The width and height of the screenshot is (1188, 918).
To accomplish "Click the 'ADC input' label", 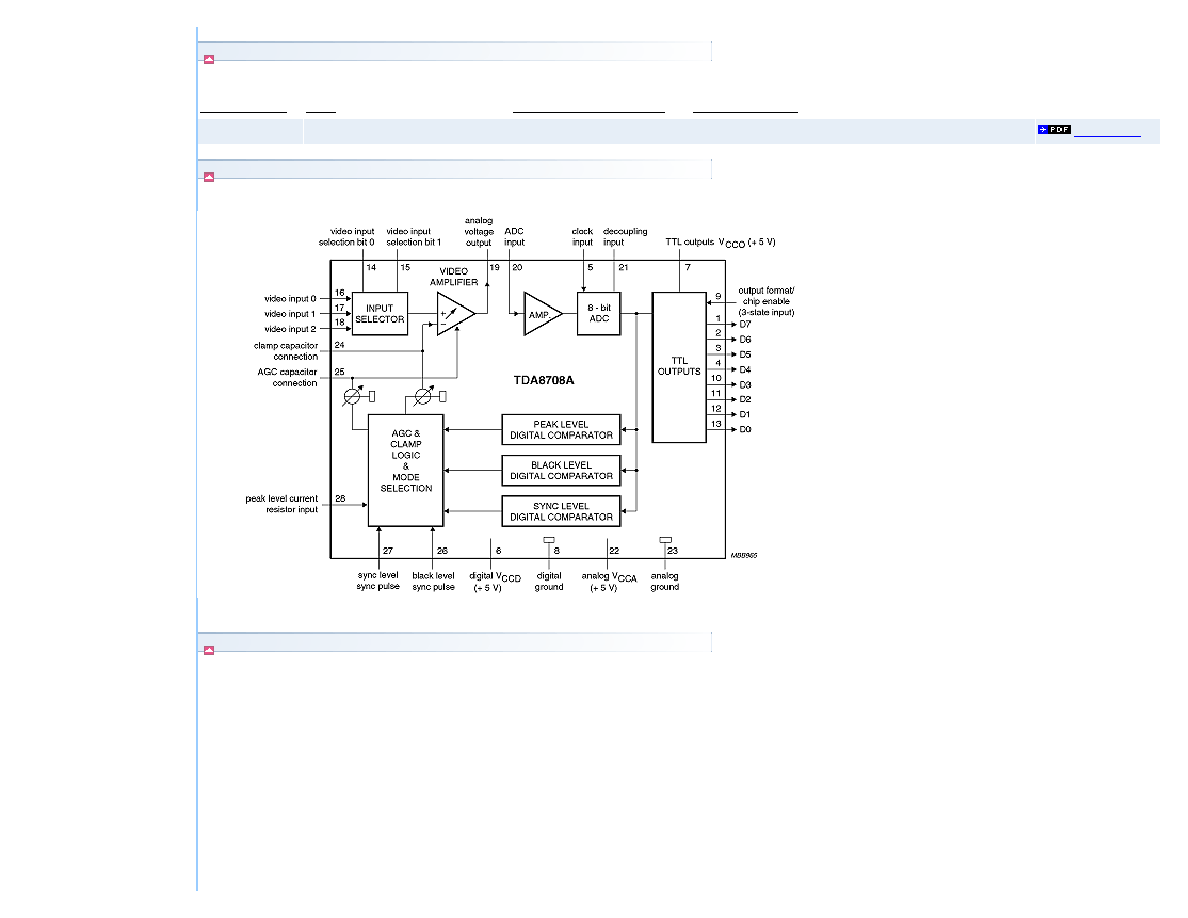I will [x=514, y=237].
